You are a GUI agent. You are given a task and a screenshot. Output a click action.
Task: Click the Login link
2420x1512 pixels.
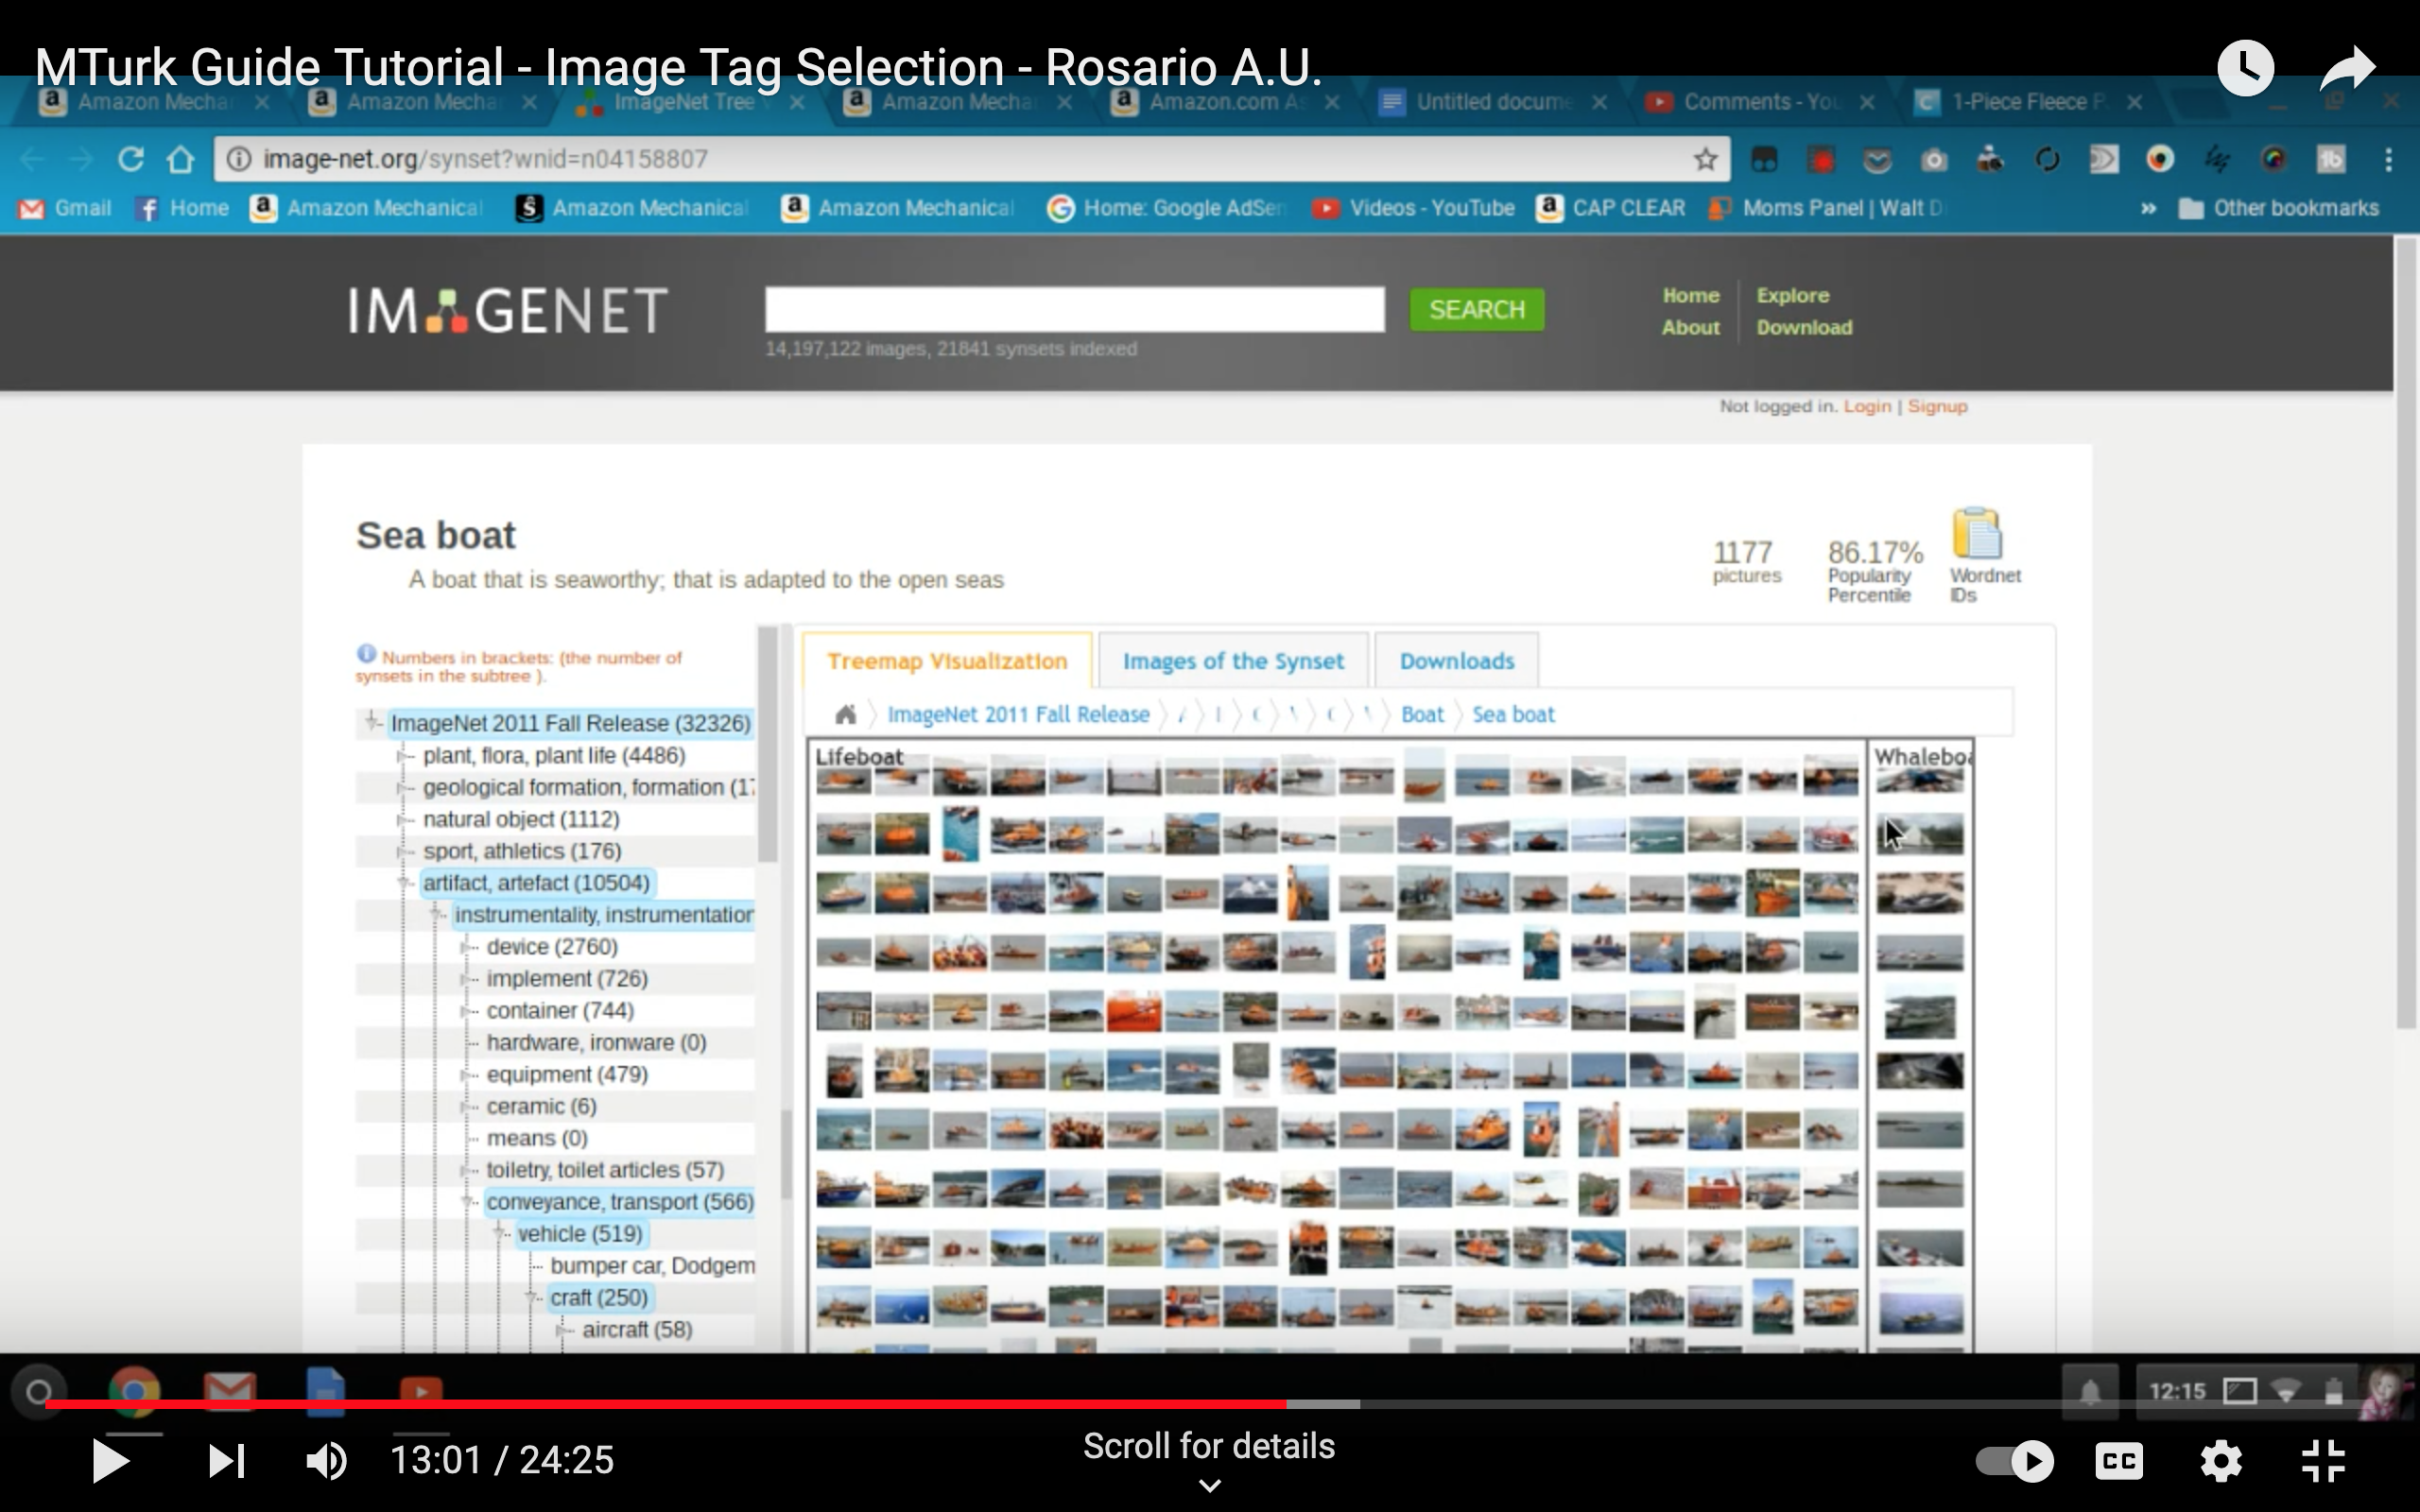[x=1868, y=405]
